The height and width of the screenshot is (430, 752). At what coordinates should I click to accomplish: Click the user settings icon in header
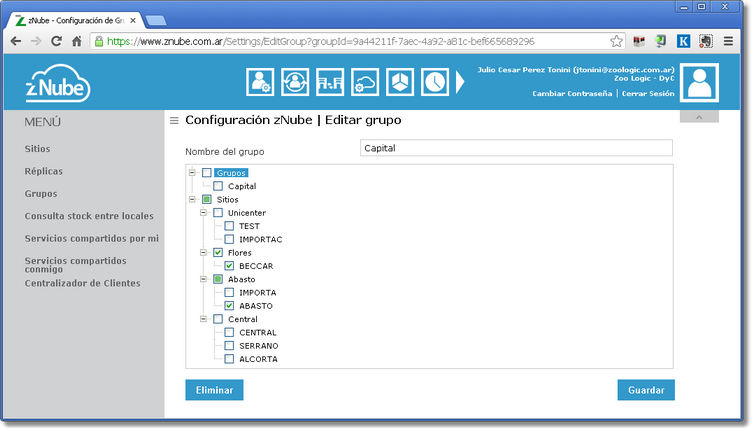(260, 82)
